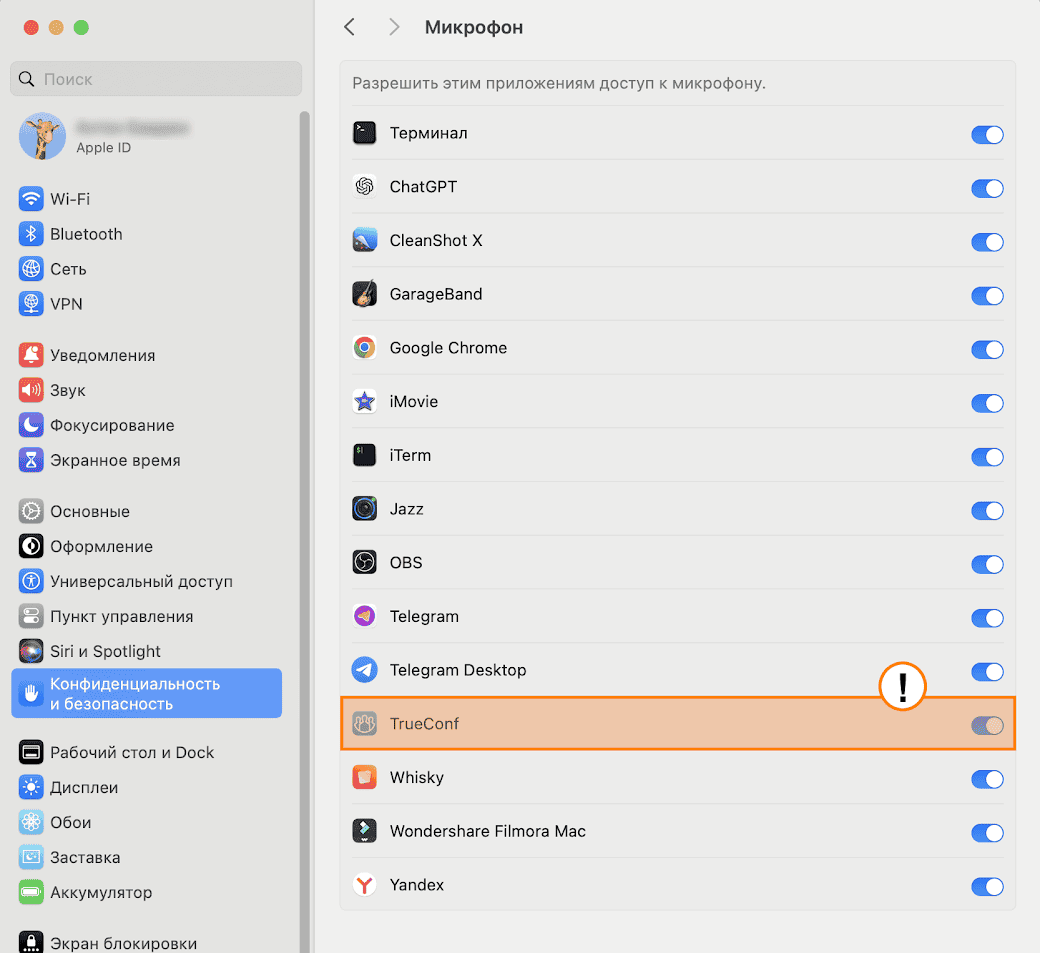This screenshot has height=953, width=1040.
Task: Click the iTerm app icon
Action: [364, 456]
